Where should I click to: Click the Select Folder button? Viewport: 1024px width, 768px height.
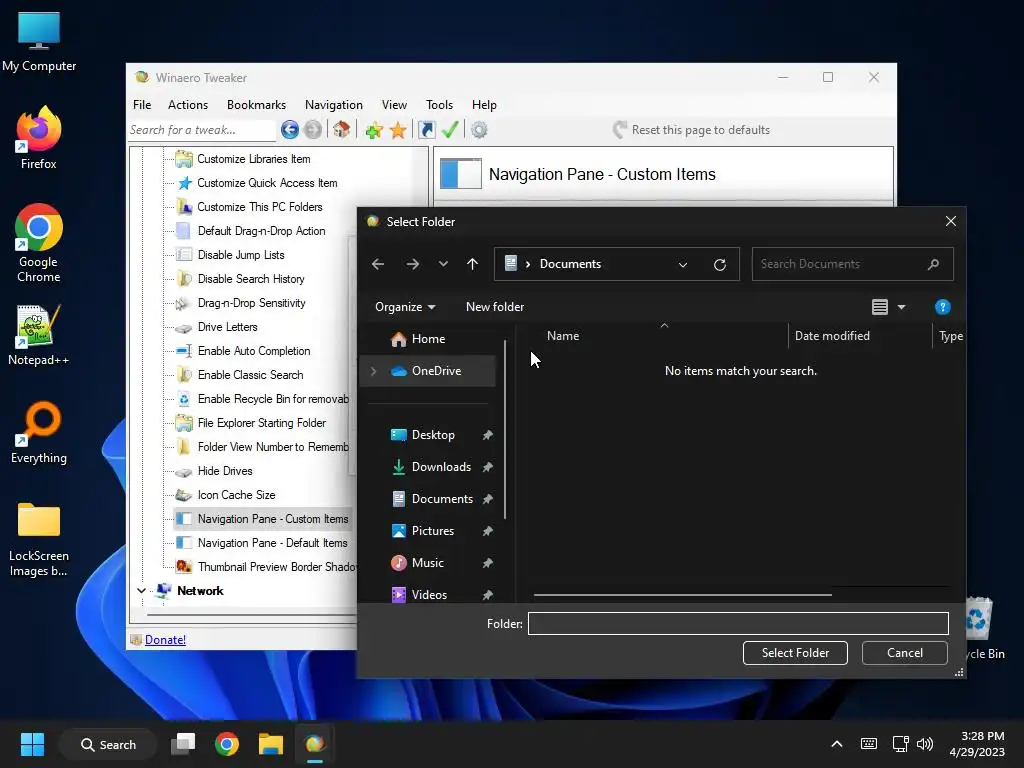click(795, 653)
